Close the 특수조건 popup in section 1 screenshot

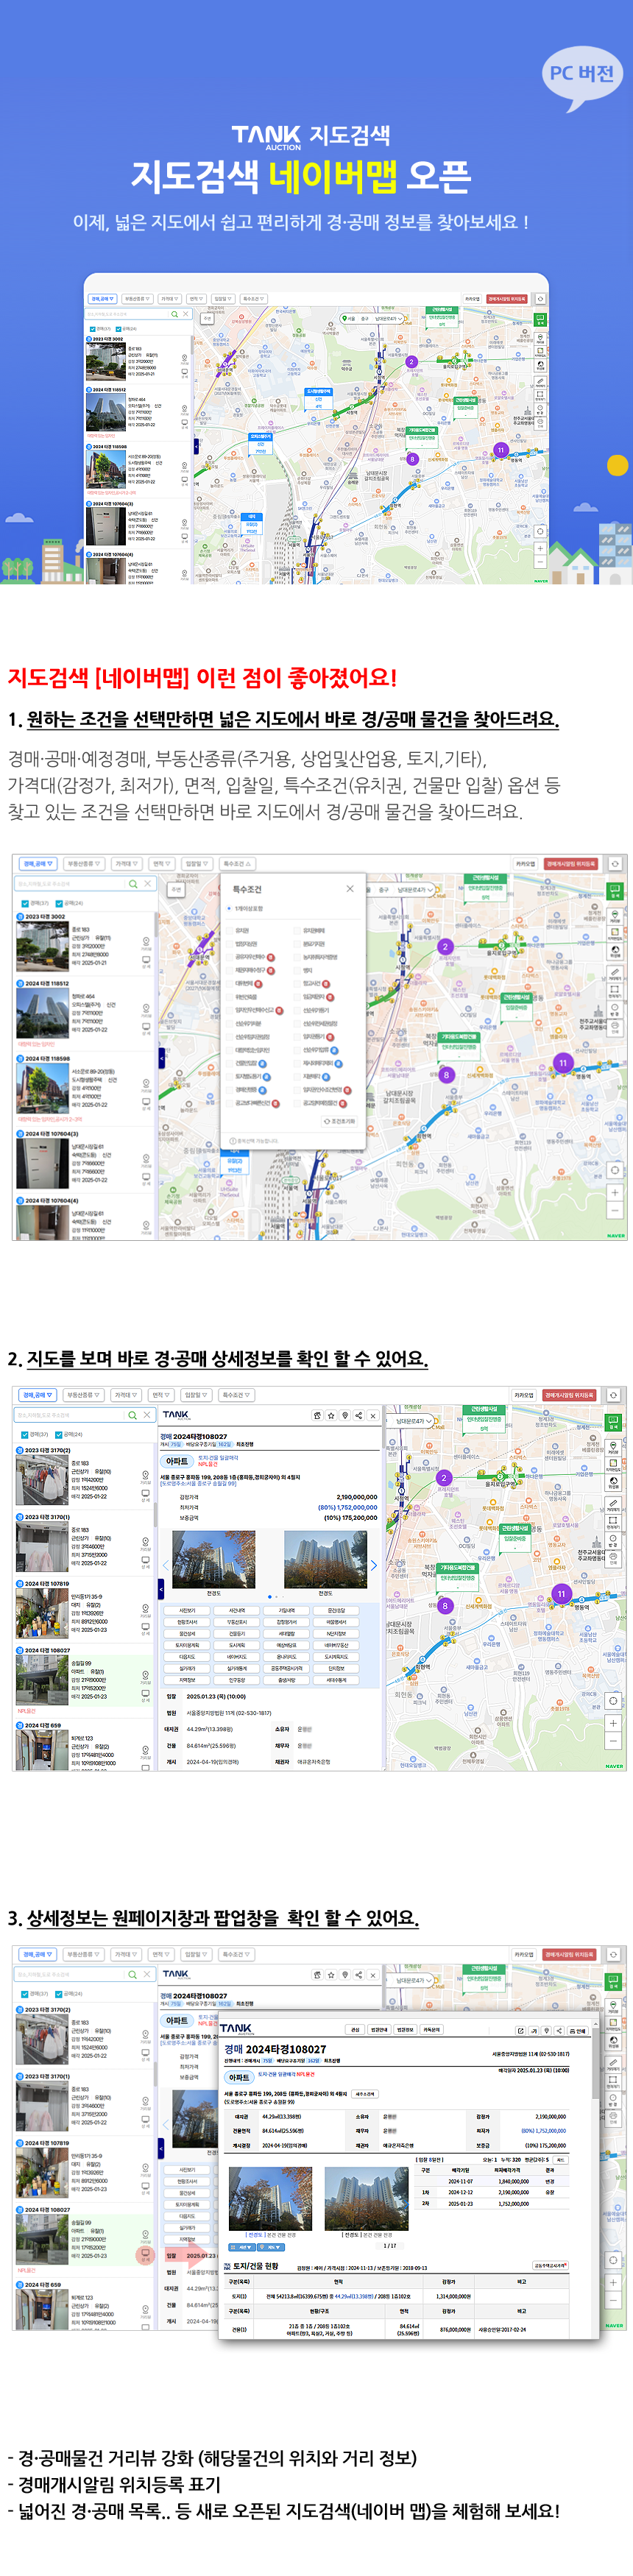pyautogui.click(x=349, y=888)
